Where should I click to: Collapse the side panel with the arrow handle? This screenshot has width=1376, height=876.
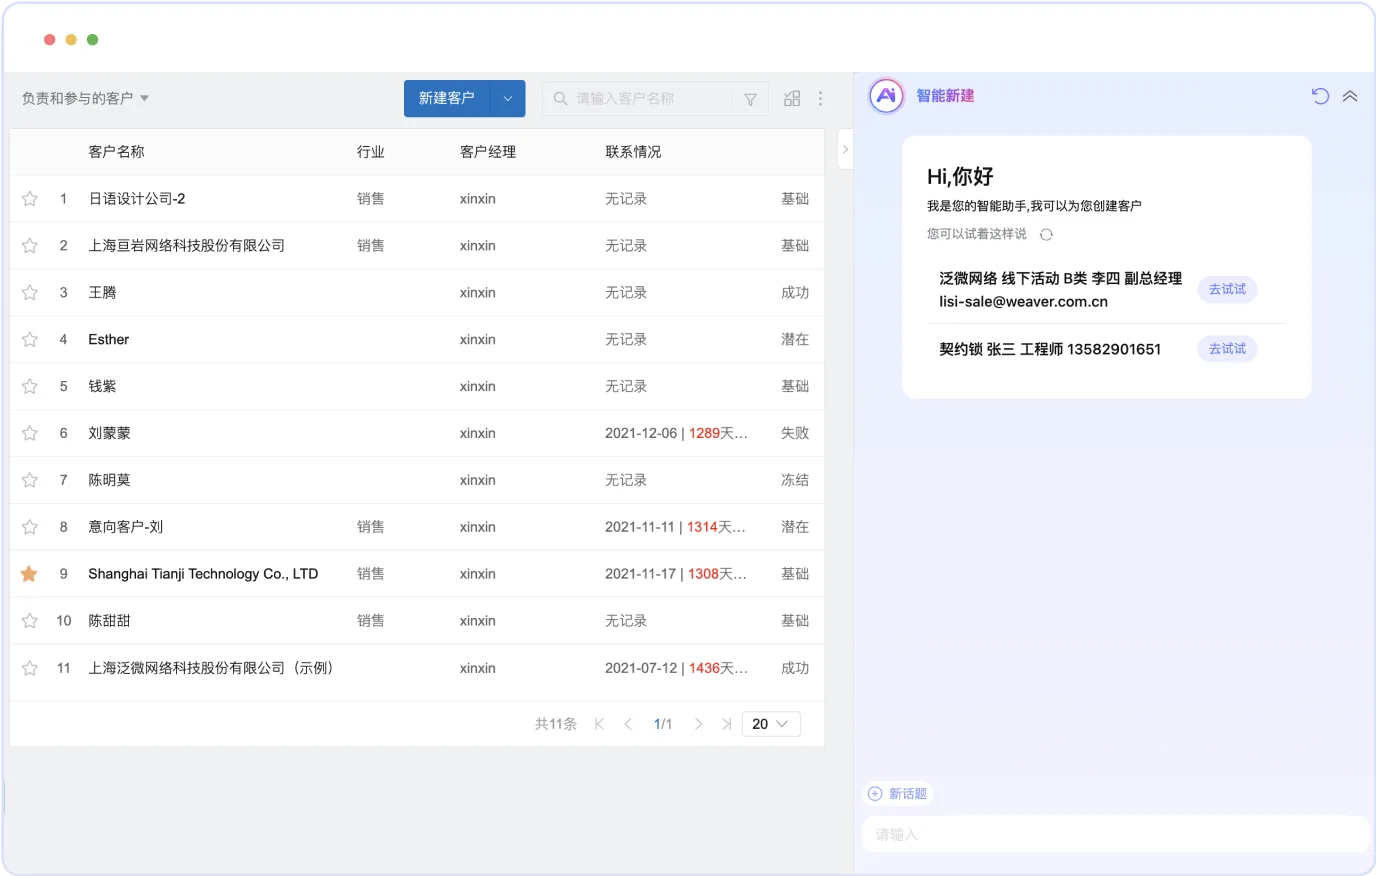point(845,149)
